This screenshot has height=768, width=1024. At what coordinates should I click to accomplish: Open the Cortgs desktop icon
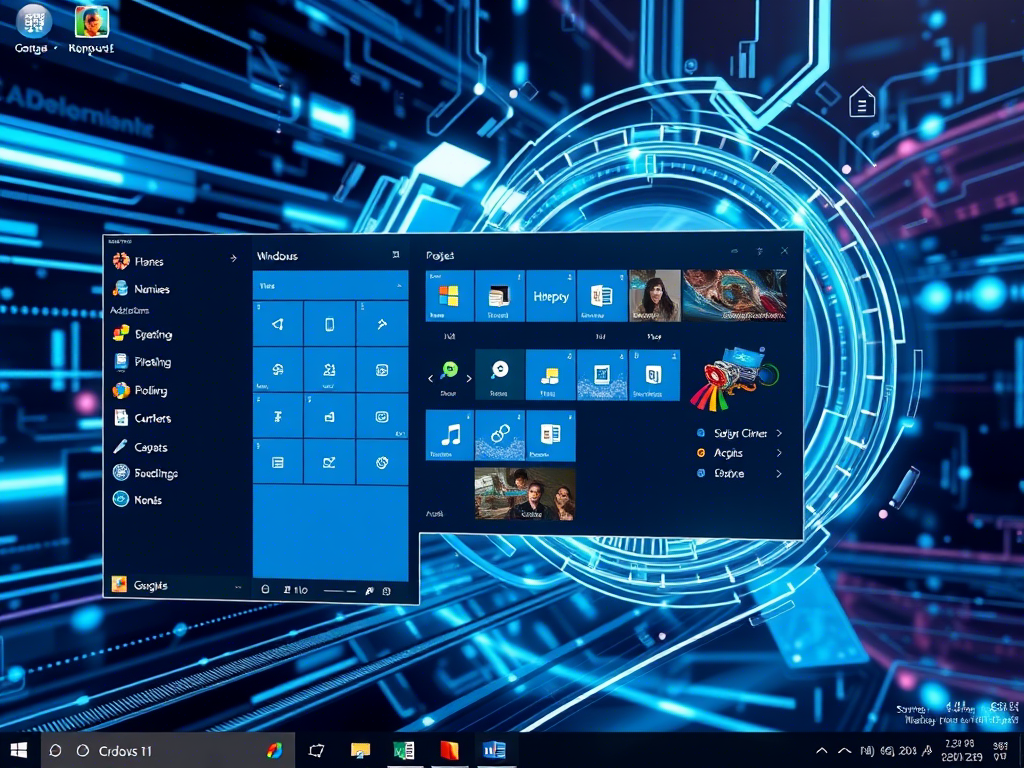[x=33, y=28]
